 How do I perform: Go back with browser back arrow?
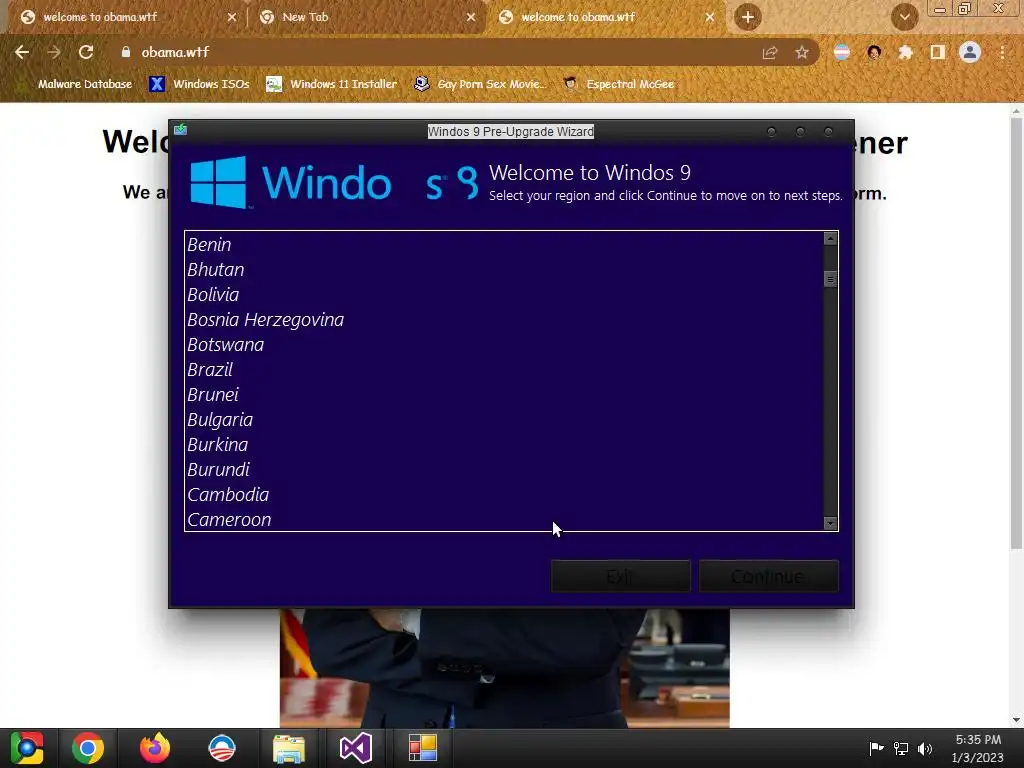[x=22, y=52]
